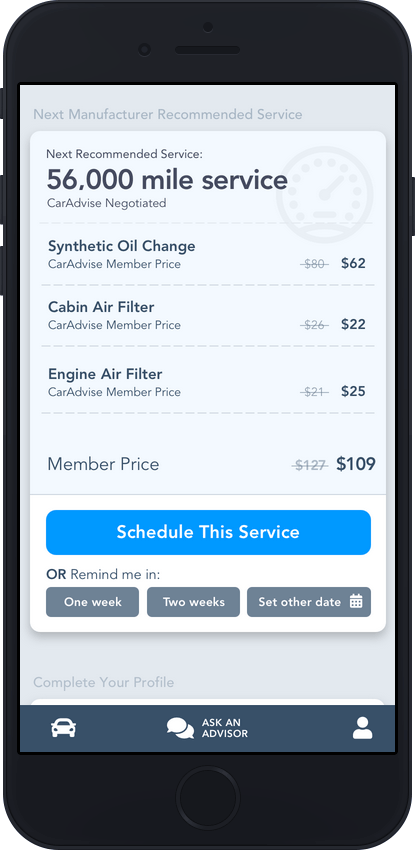The height and width of the screenshot is (850, 415).
Task: Select Synthetic Oil Change item
Action: click(208, 254)
